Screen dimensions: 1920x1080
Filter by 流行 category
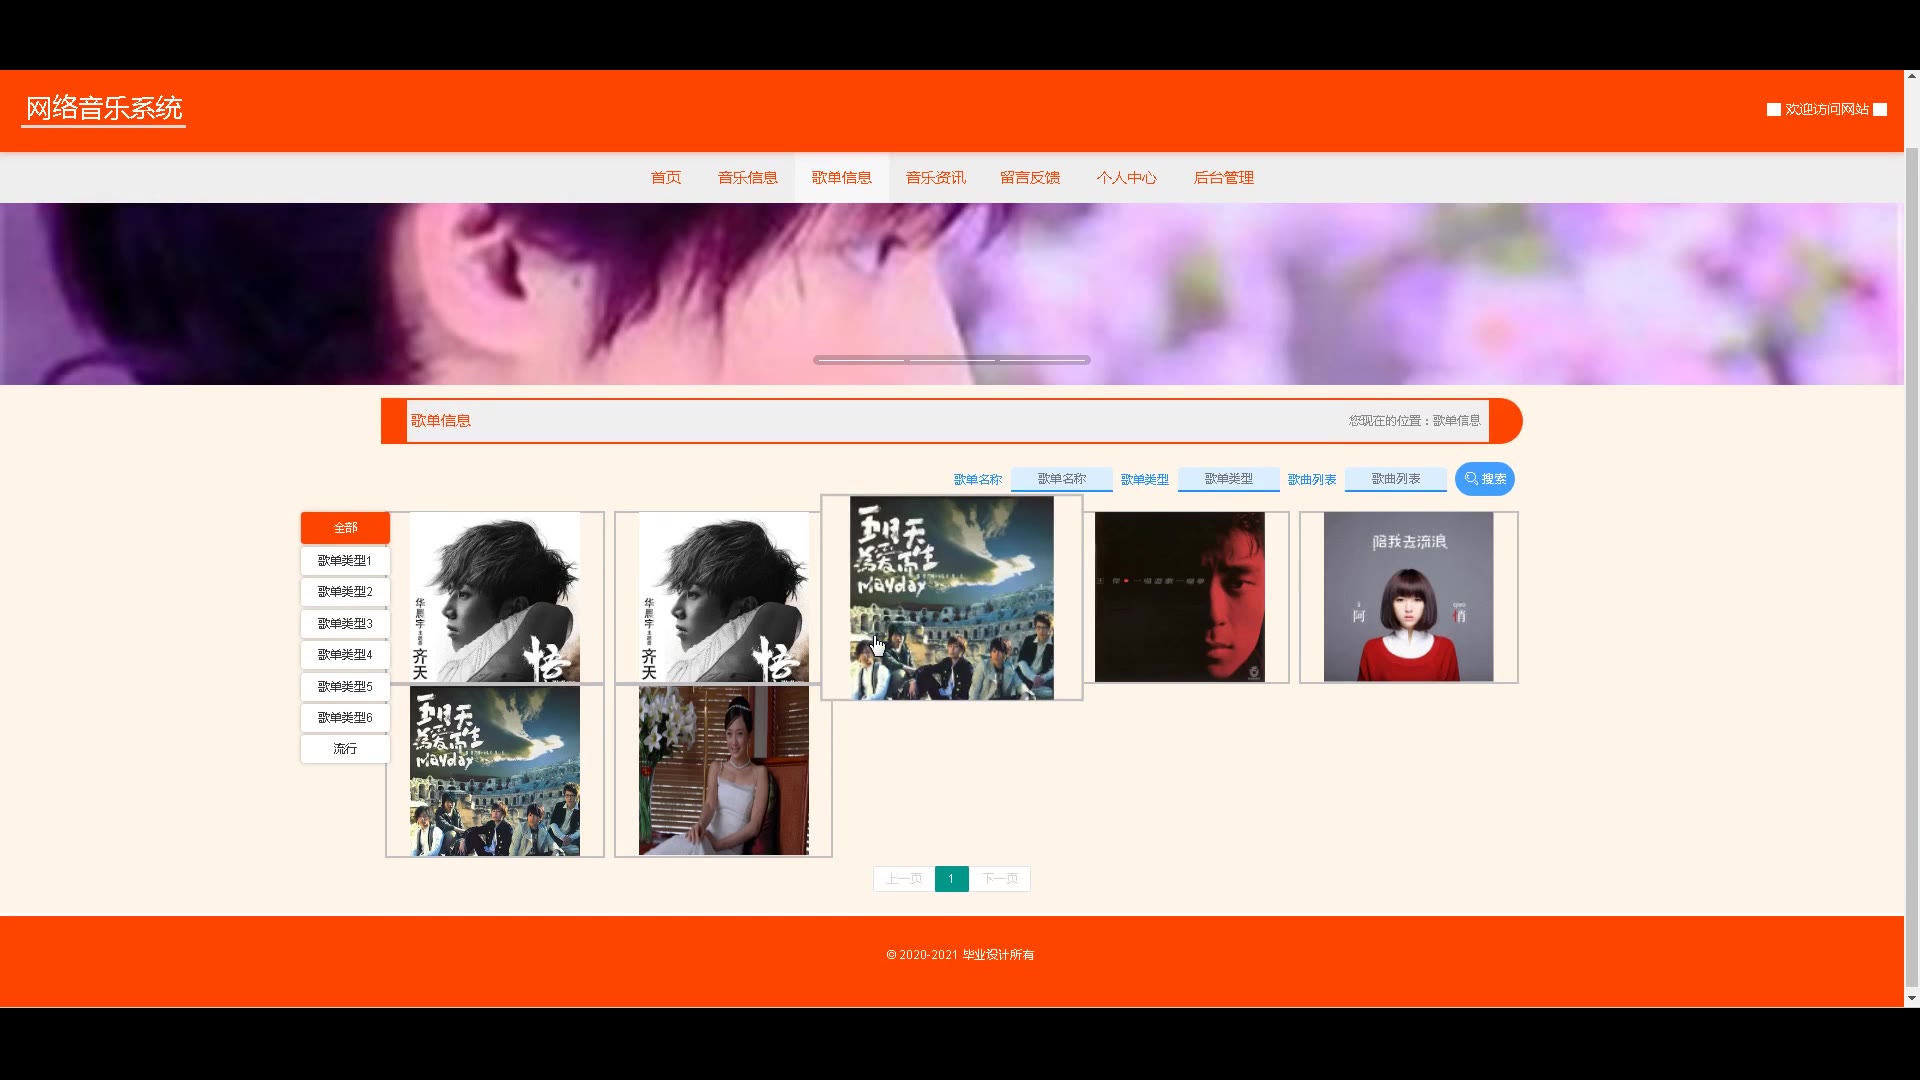click(345, 749)
